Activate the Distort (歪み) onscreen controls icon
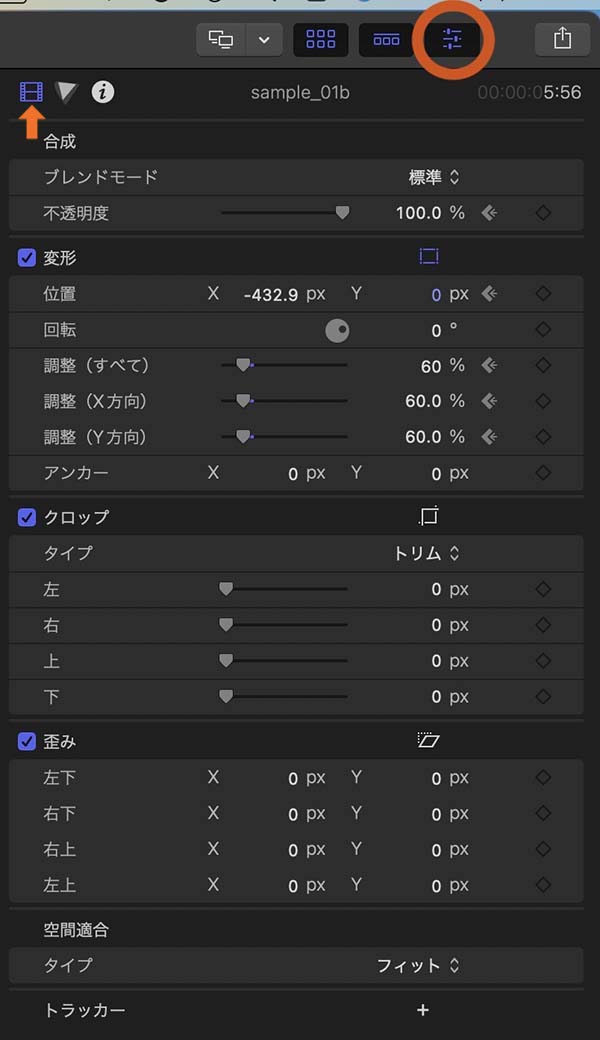Screen dimensions: 600x1040 (x=429, y=740)
